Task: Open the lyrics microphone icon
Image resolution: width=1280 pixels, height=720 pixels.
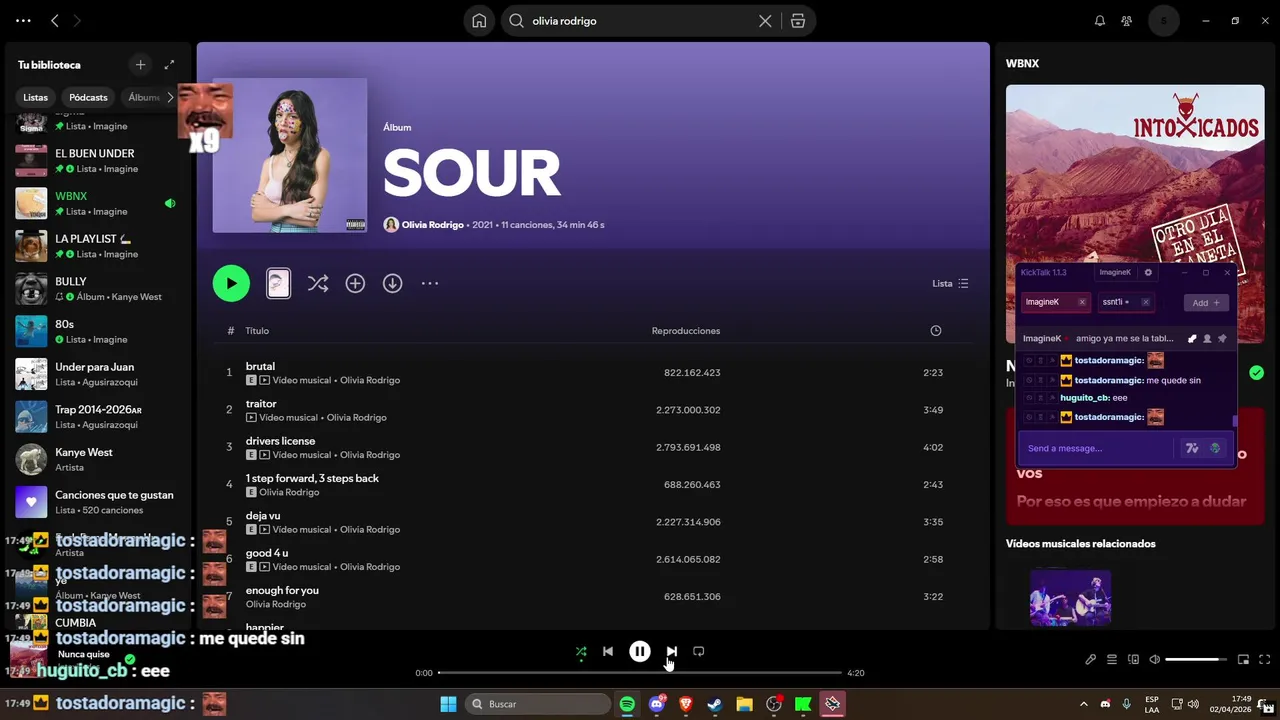Action: (x=1090, y=659)
